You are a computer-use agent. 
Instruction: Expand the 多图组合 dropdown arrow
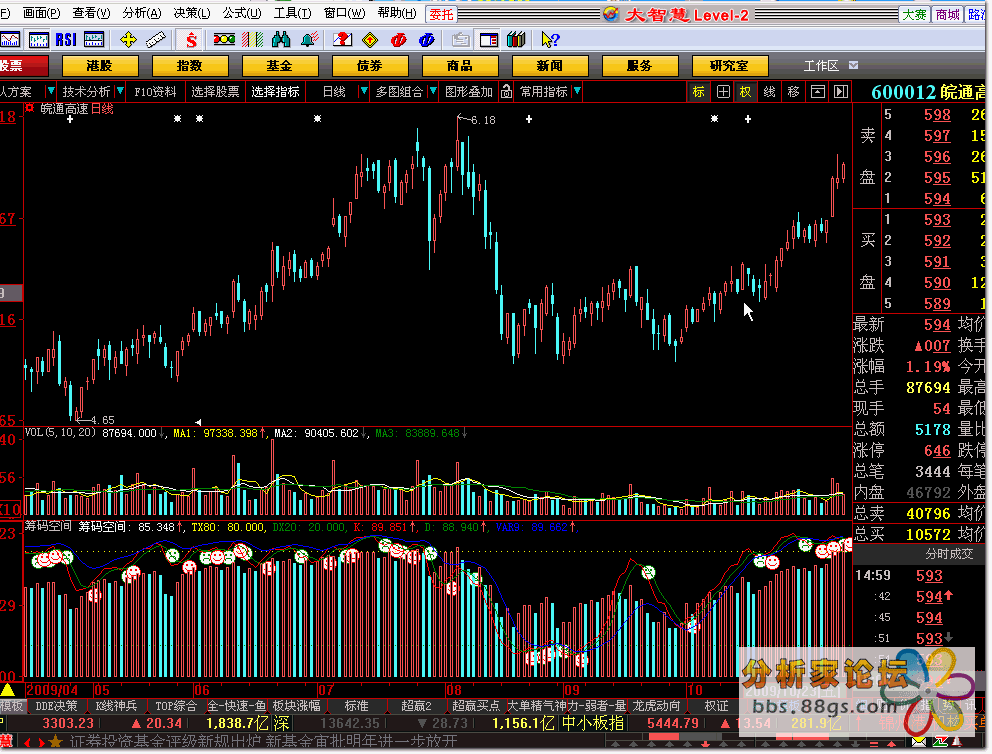[433, 92]
